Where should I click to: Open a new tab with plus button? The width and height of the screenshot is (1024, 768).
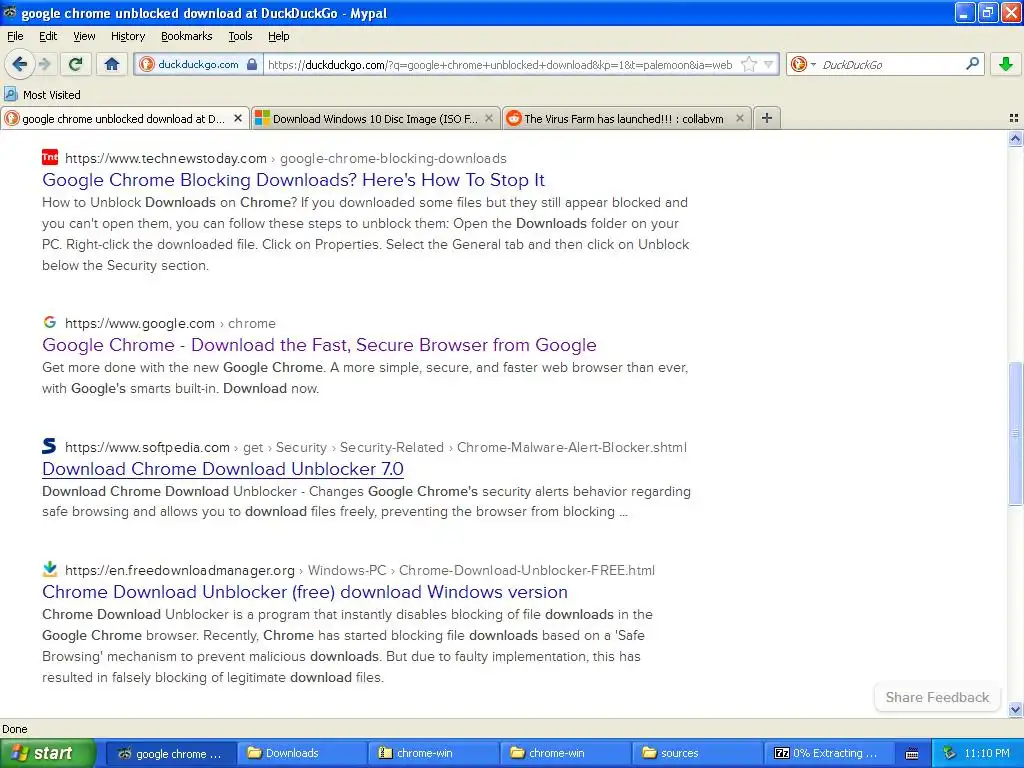click(767, 118)
